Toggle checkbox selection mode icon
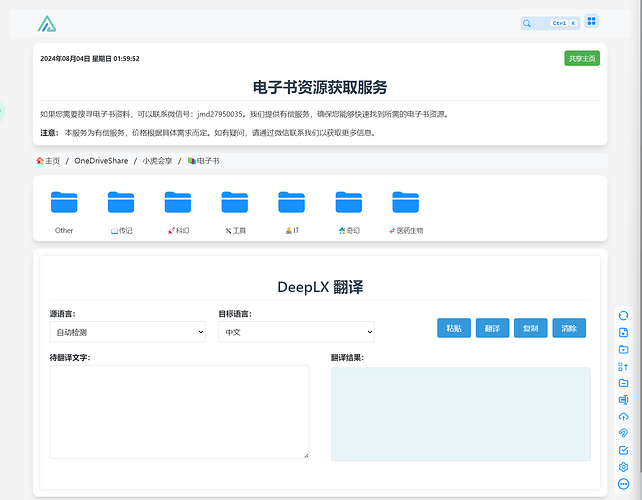Screen dimensions: 642x500 623,450
